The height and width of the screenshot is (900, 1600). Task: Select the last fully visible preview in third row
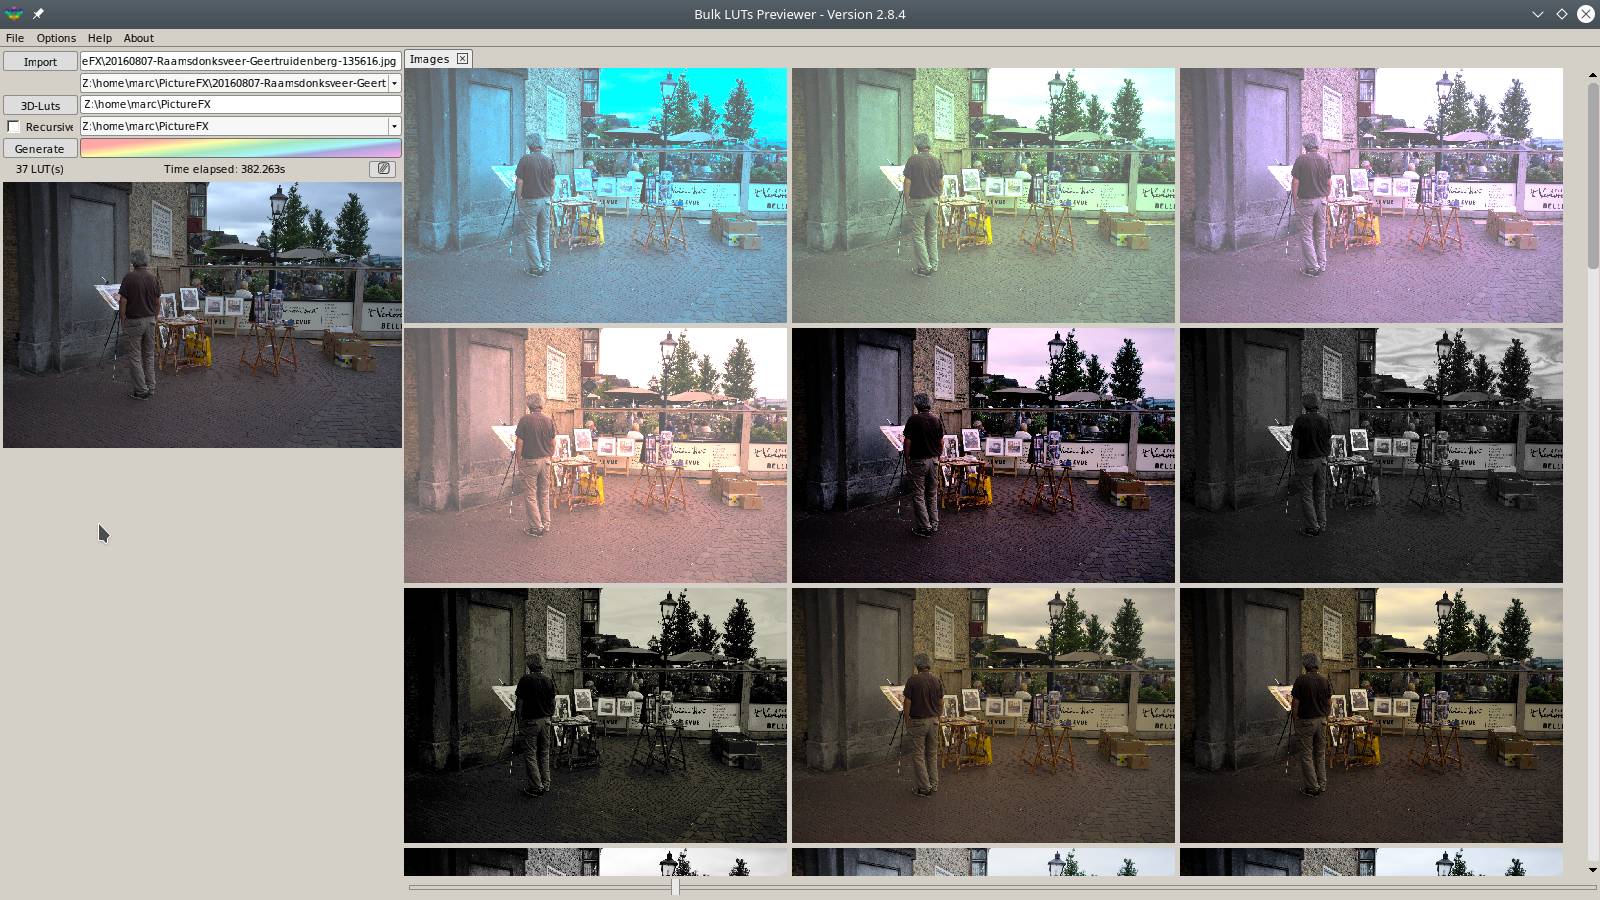[1371, 715]
